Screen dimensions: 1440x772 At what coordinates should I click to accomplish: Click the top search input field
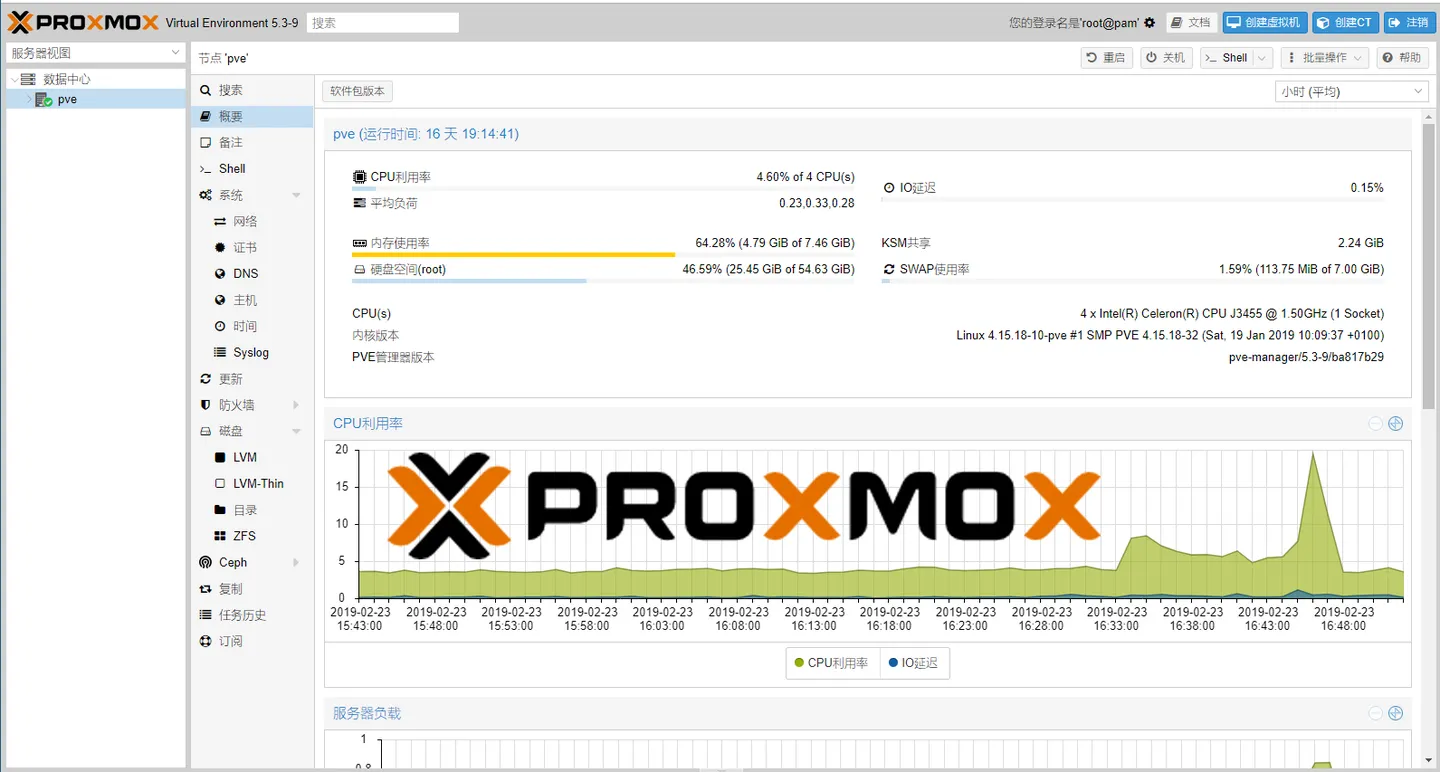click(x=383, y=23)
